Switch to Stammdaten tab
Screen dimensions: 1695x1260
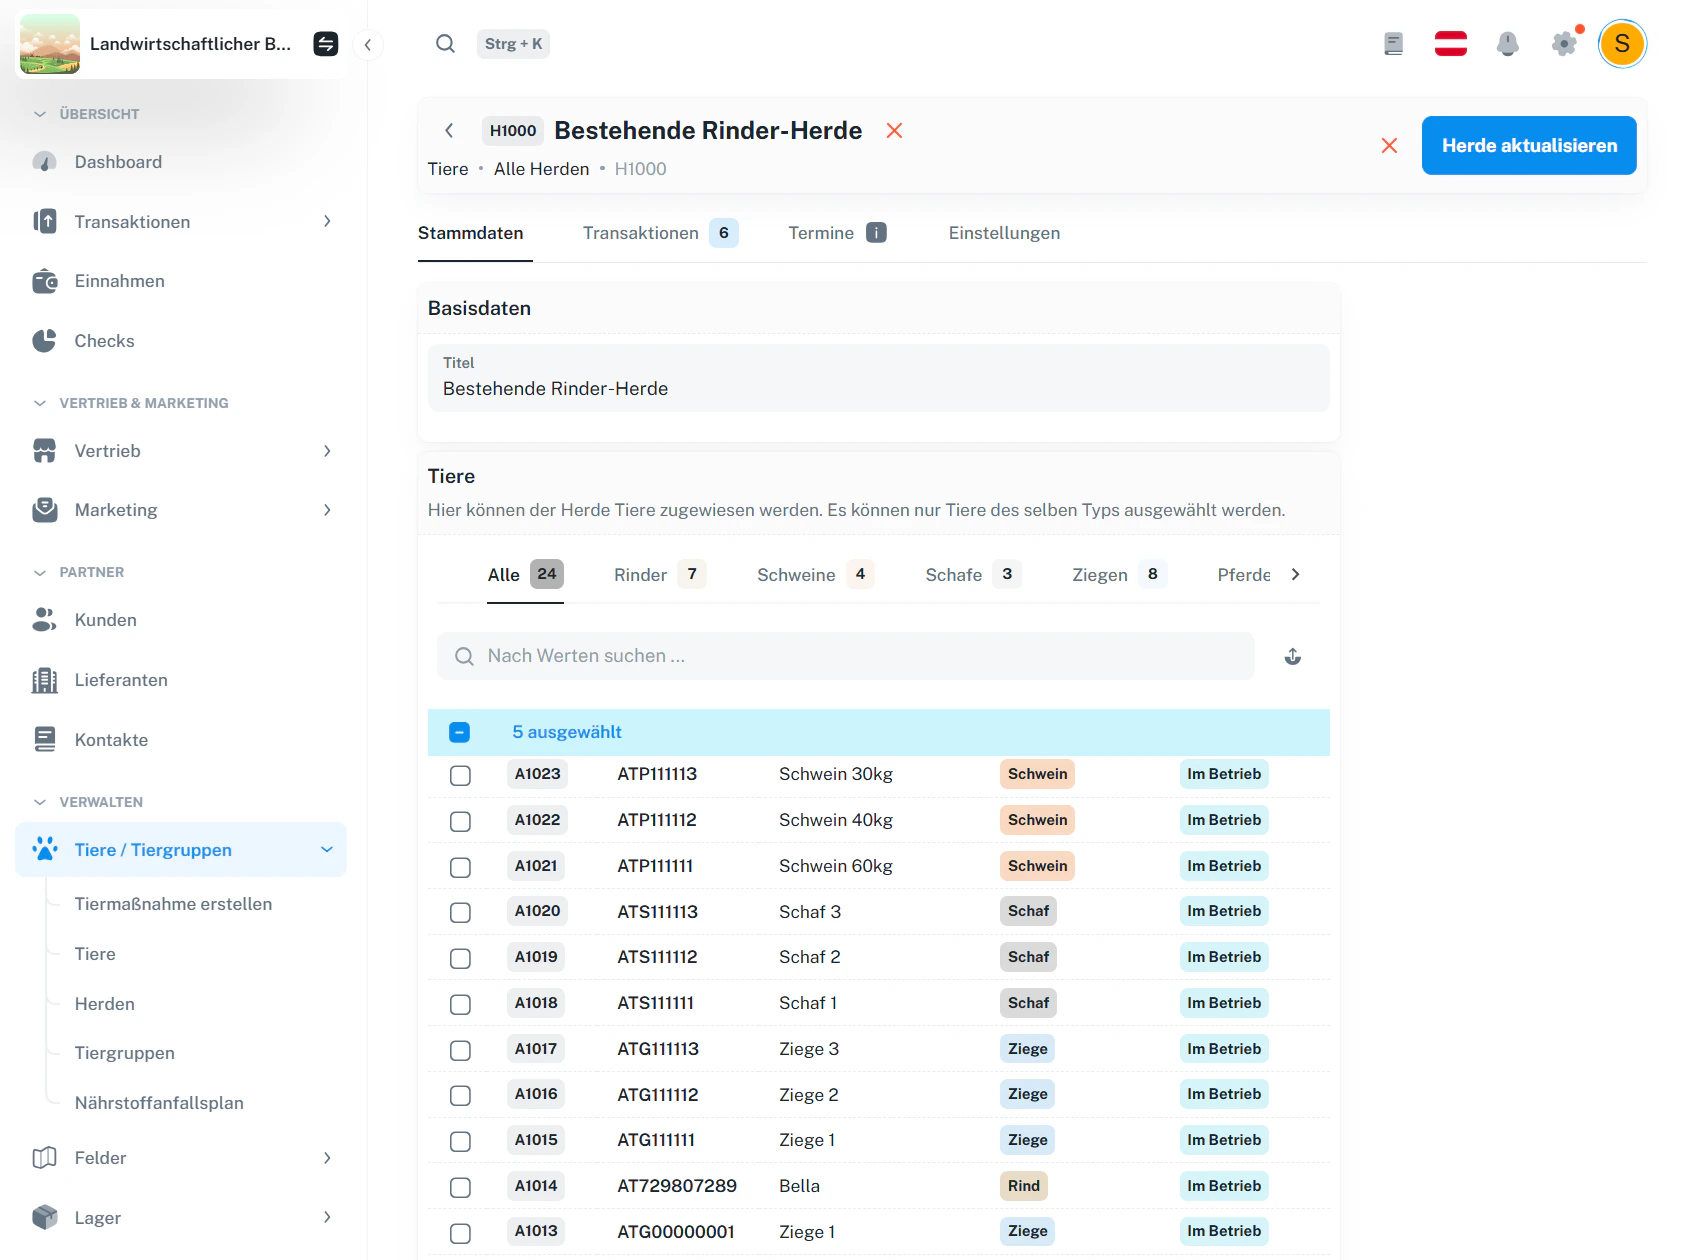[471, 233]
